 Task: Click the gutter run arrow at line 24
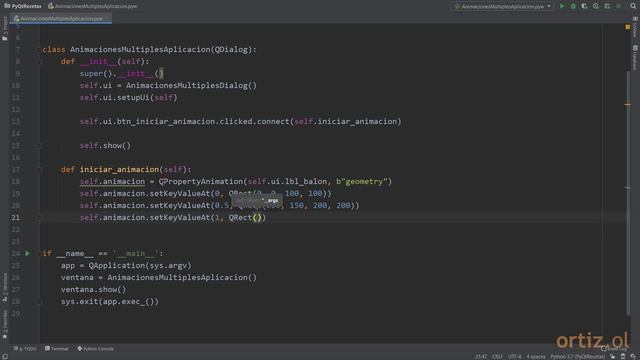[x=27, y=253]
